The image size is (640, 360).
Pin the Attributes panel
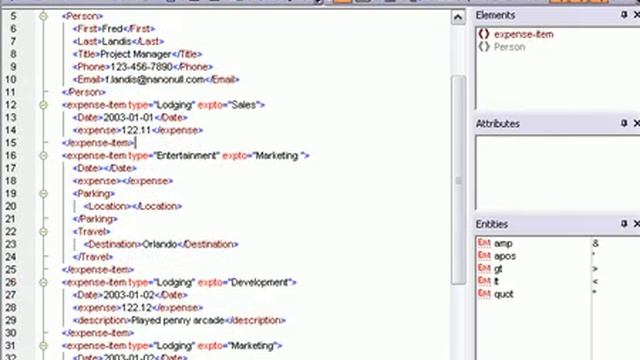(x=624, y=123)
